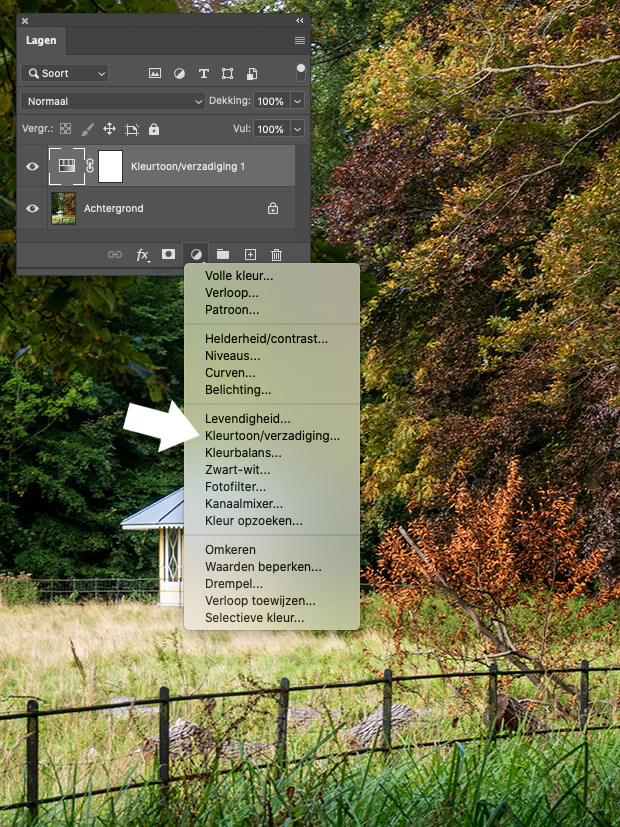Filter layers by smart object icon
620x827 pixels.
click(x=252, y=73)
